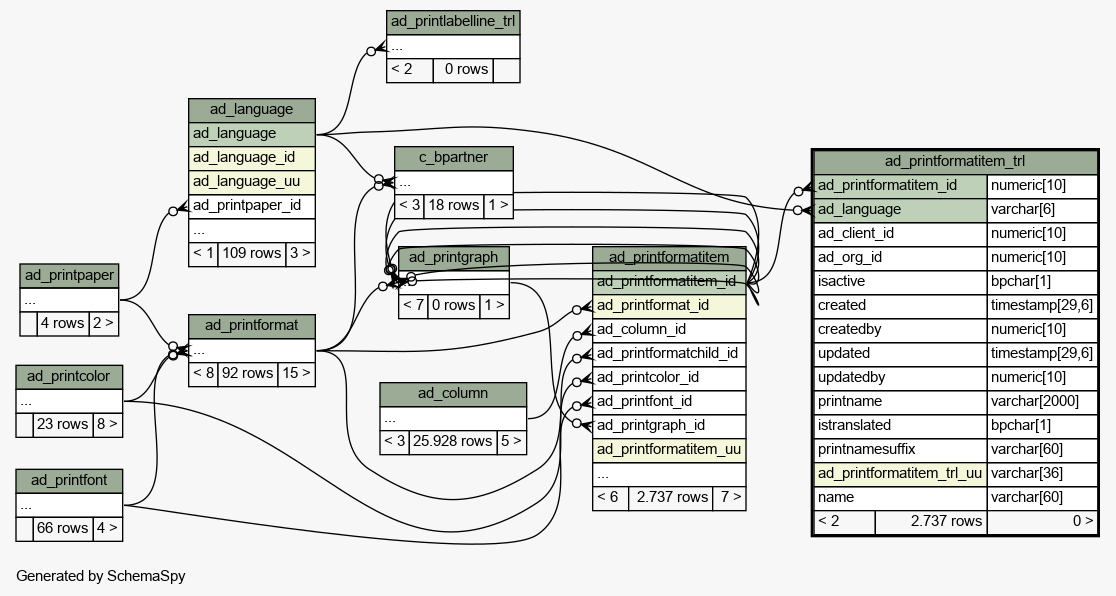Click the ad_printfont table title
Image resolution: width=1116 pixels, height=596 pixels.
coord(69,480)
